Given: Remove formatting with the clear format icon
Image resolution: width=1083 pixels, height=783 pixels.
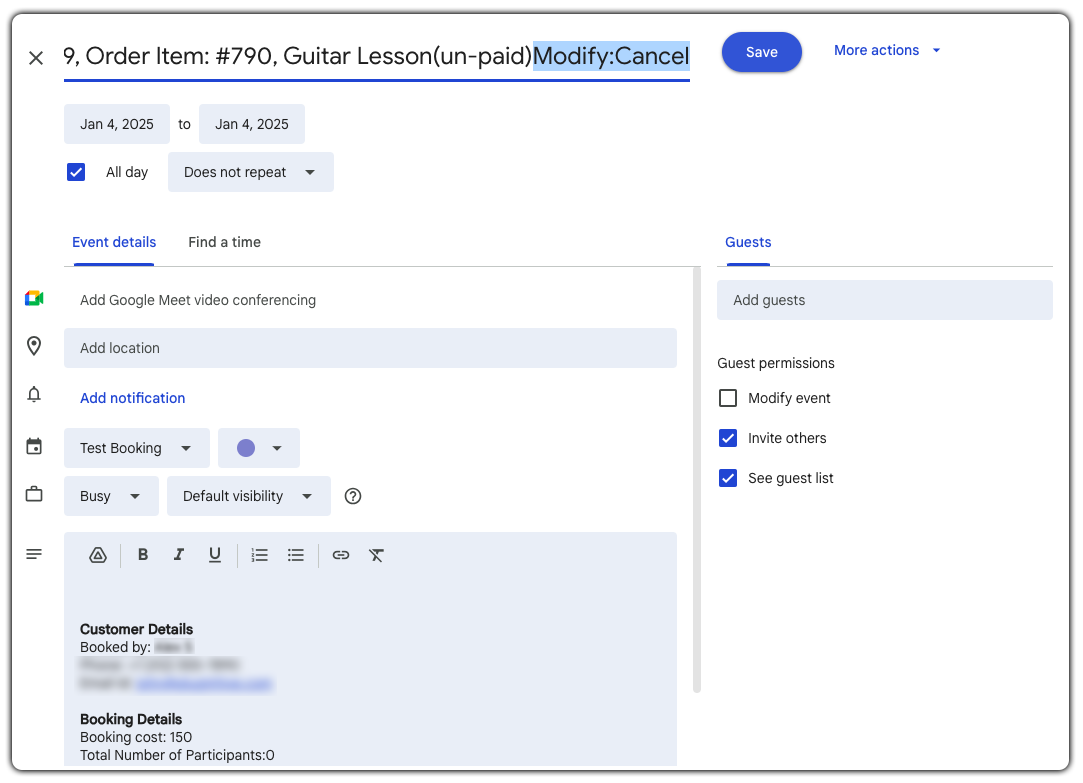Looking at the screenshot, I should point(376,555).
